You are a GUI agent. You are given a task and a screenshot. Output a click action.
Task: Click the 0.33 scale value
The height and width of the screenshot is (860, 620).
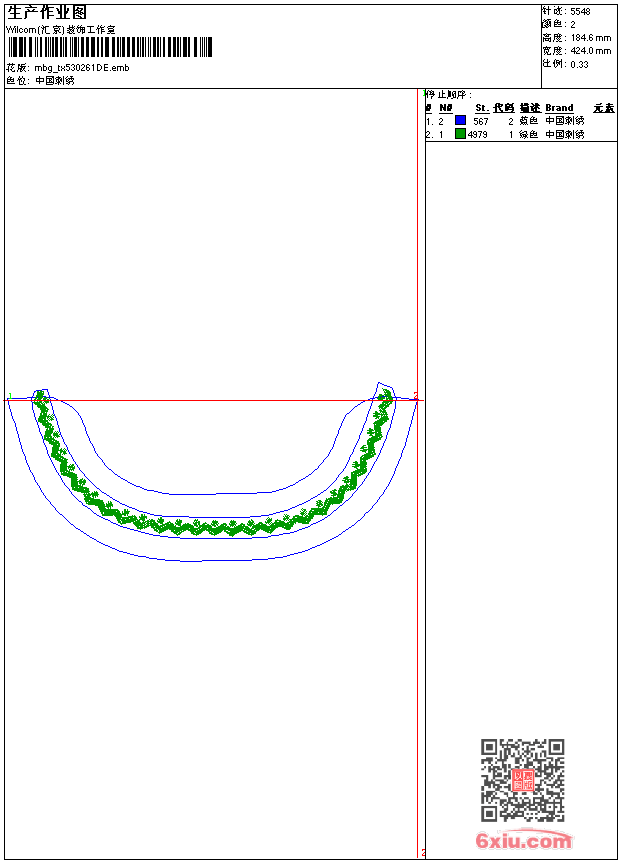tap(579, 64)
